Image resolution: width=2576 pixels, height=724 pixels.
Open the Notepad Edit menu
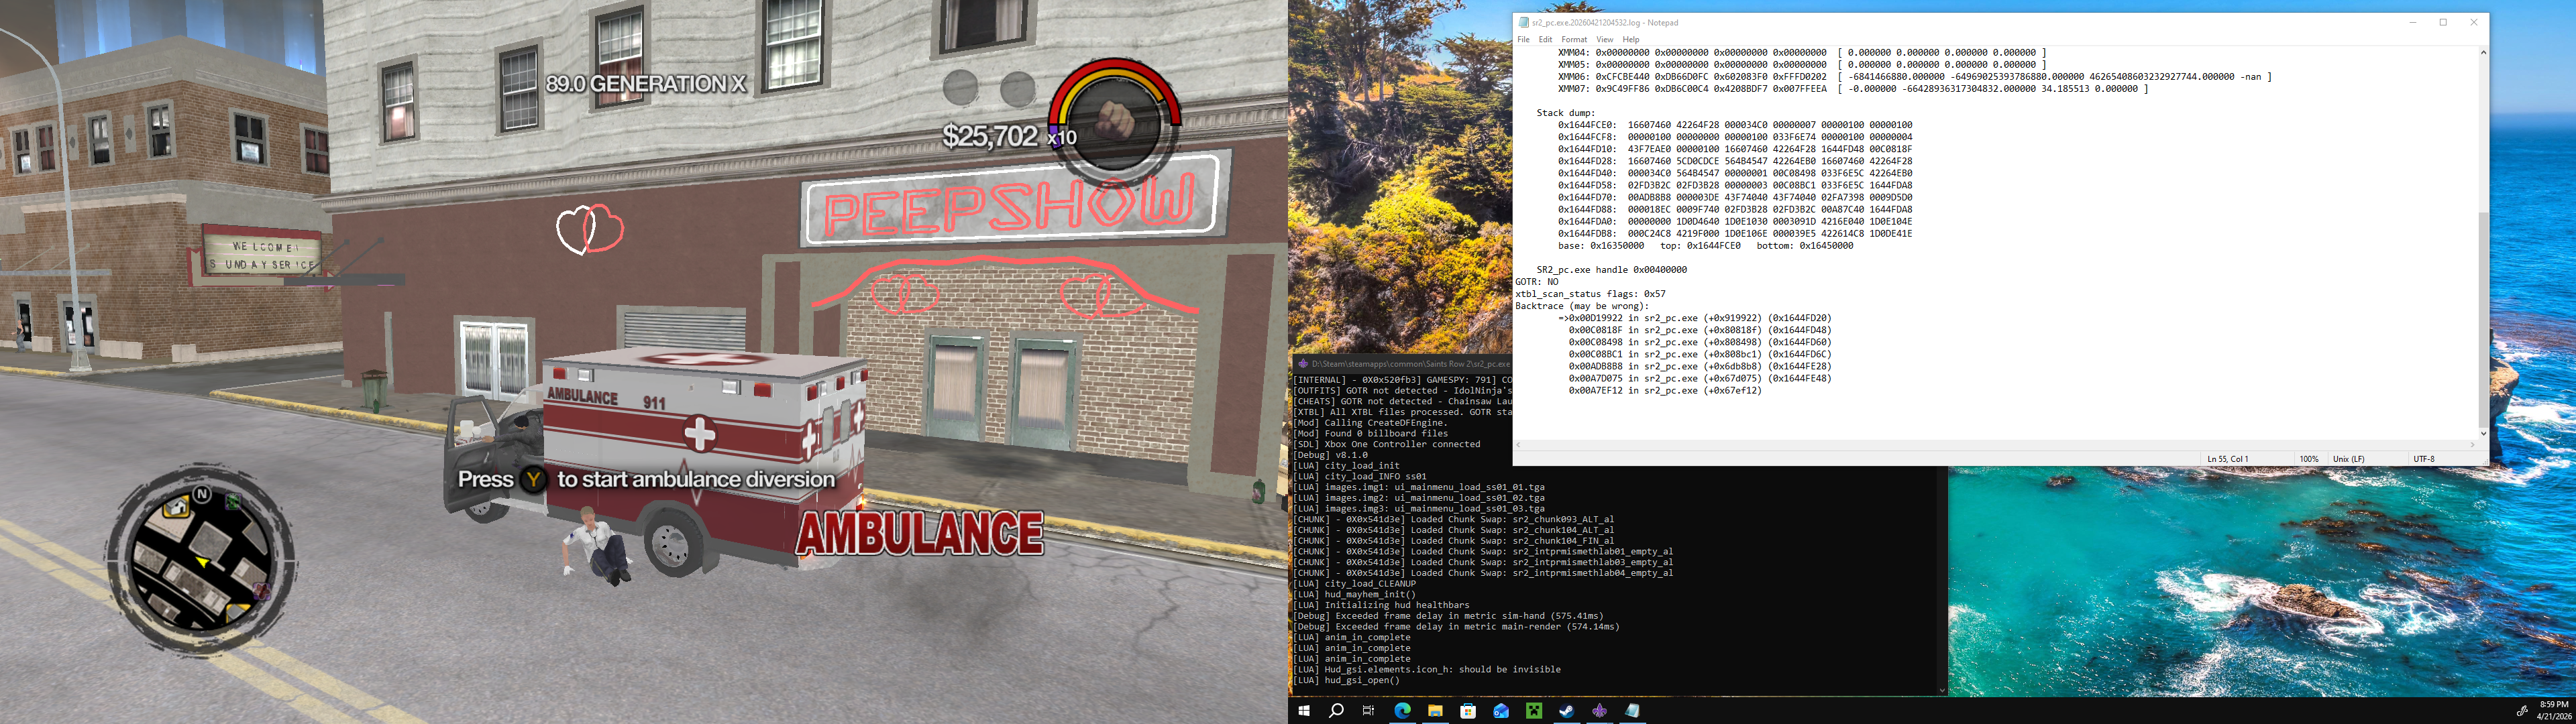pos(1545,40)
